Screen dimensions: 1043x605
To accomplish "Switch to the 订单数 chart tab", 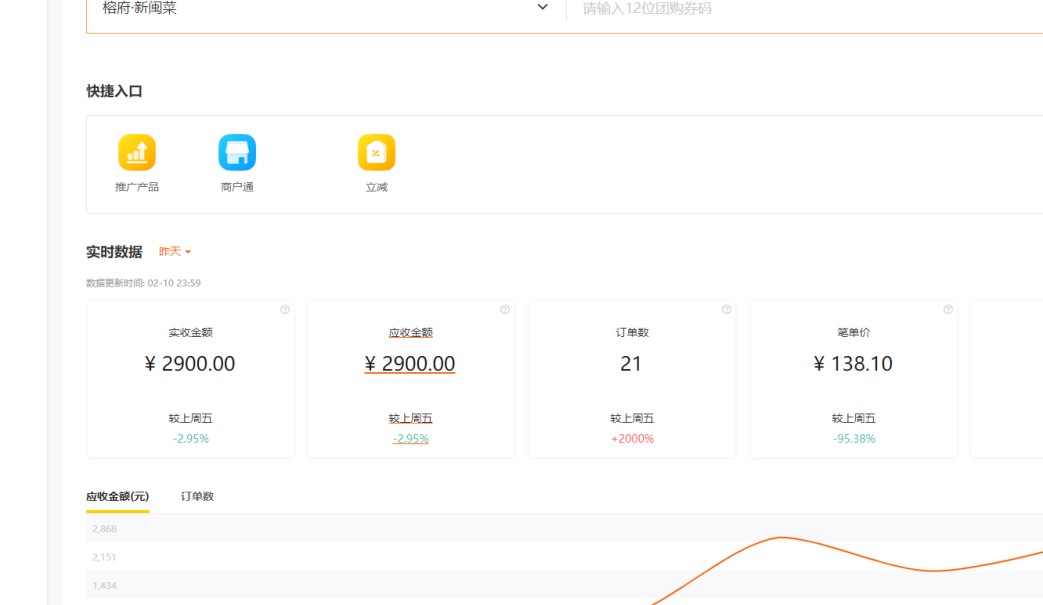I will click(x=197, y=496).
